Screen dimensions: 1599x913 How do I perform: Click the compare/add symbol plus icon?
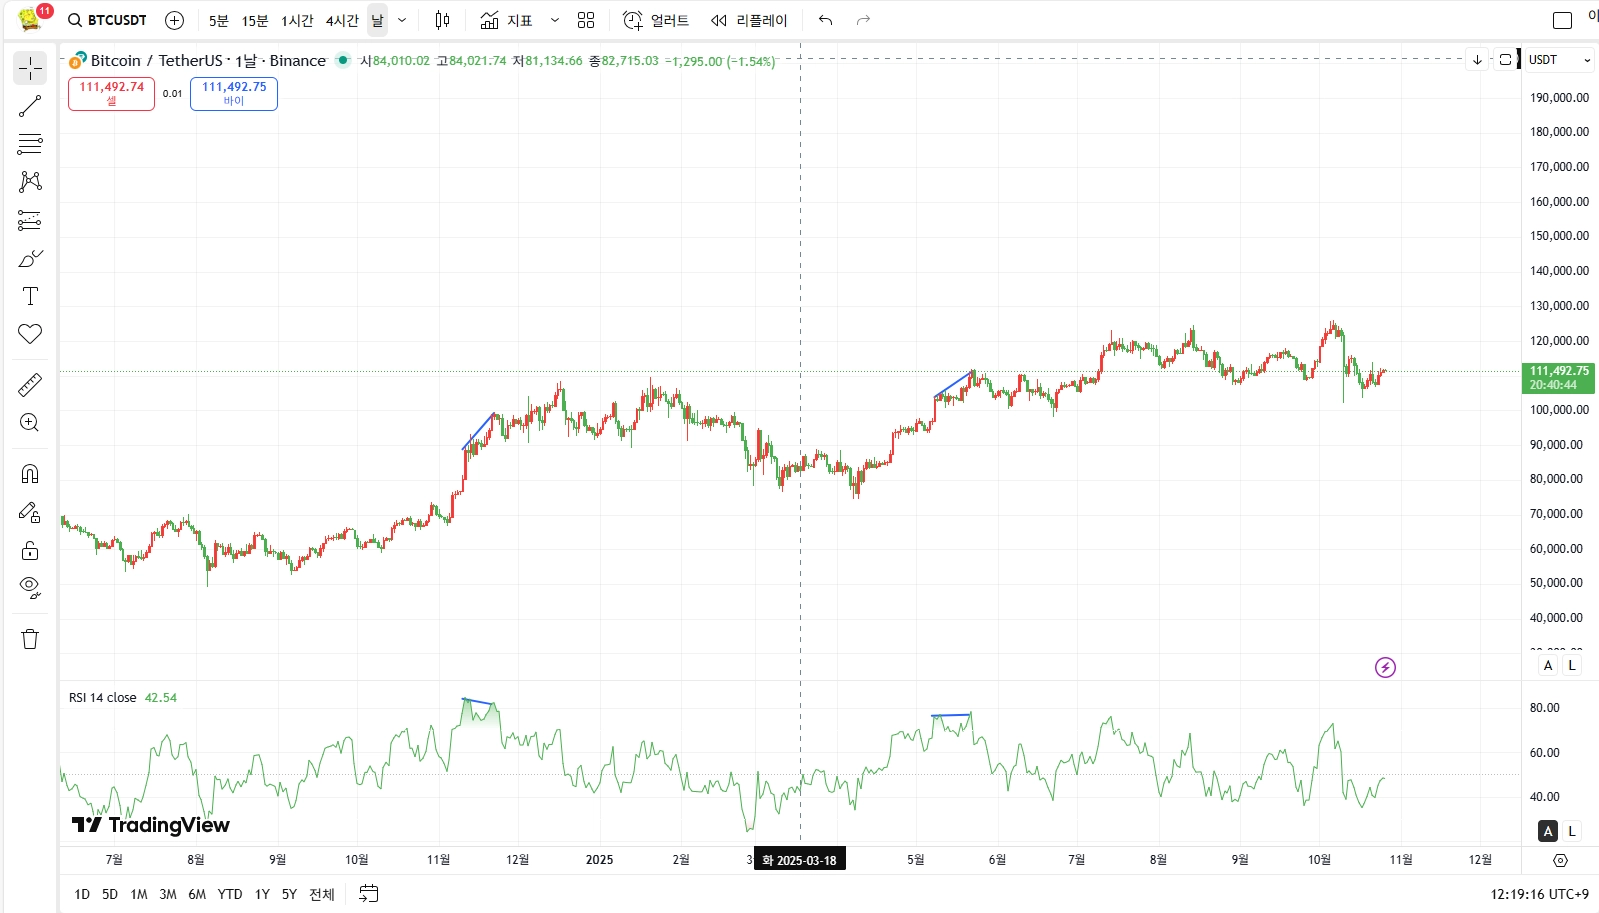[174, 20]
